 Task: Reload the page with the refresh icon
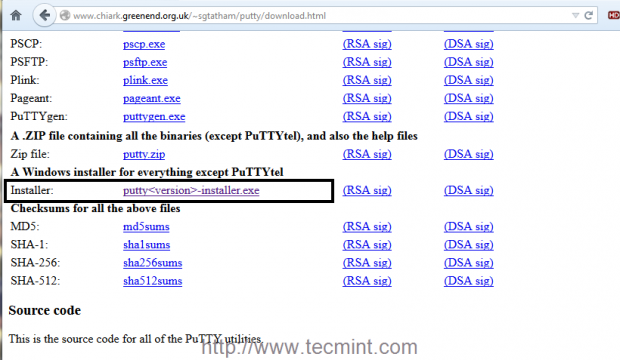click(x=588, y=15)
